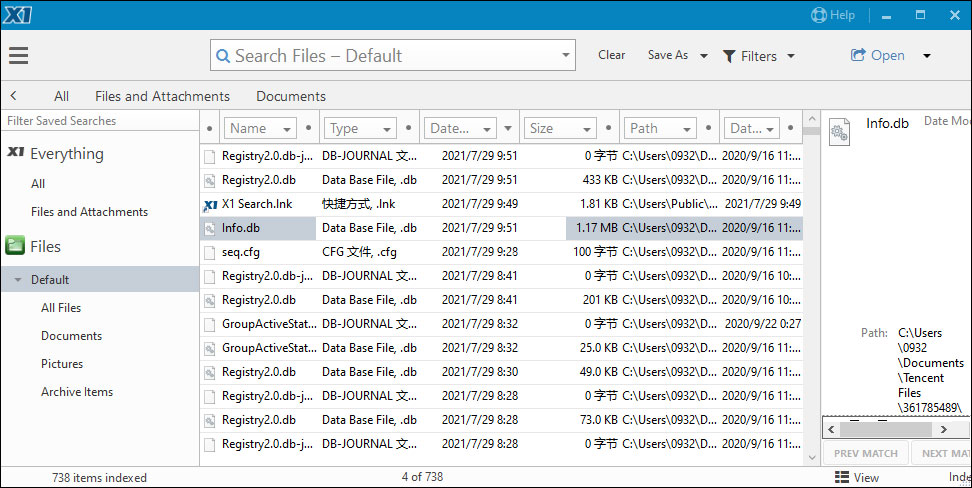Screen dimensions: 972x488
Task: Click the dot right of Path column
Action: tap(709, 128)
